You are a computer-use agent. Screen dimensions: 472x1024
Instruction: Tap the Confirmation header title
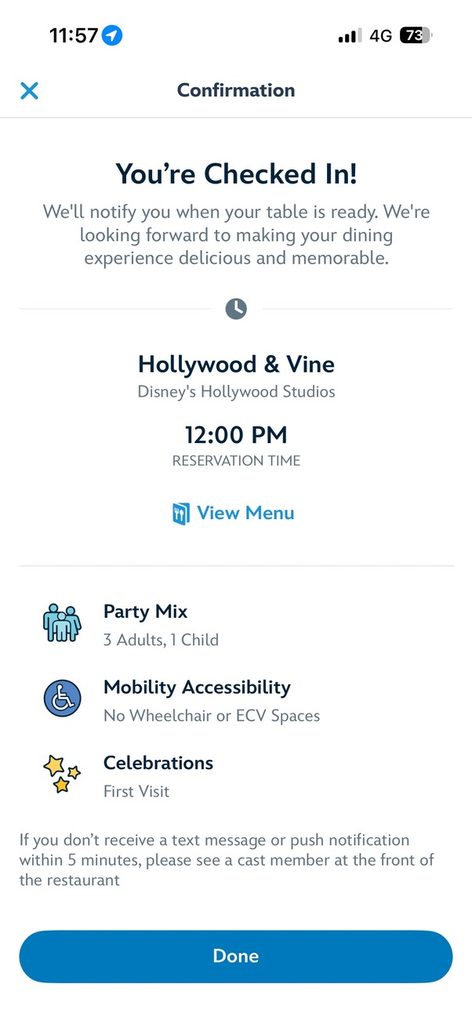point(236,90)
